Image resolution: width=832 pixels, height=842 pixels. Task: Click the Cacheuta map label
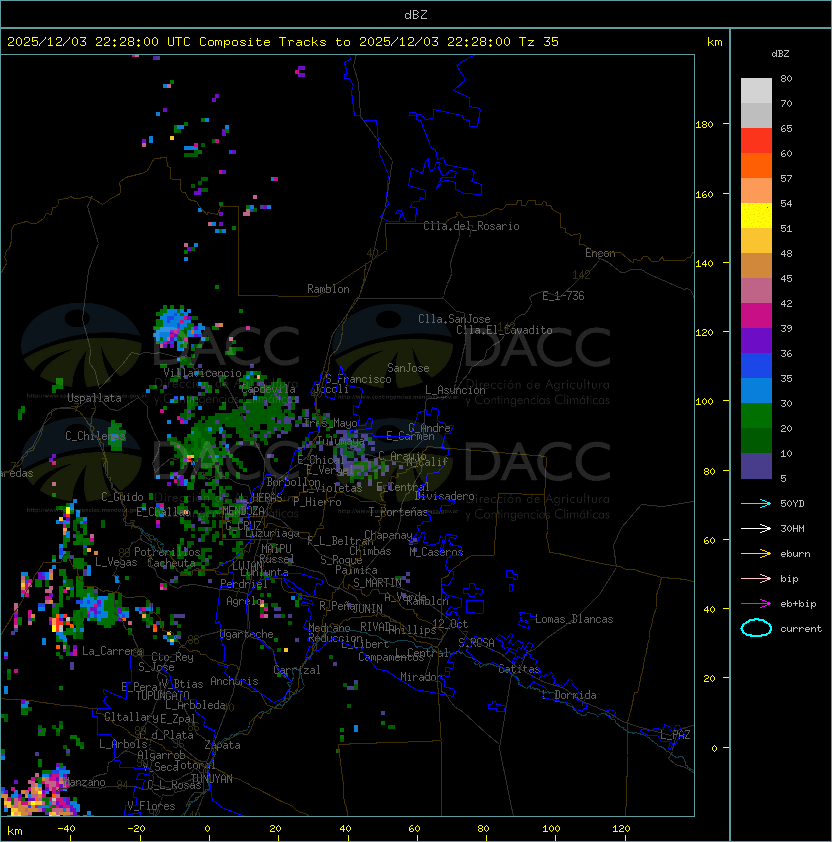(171, 563)
